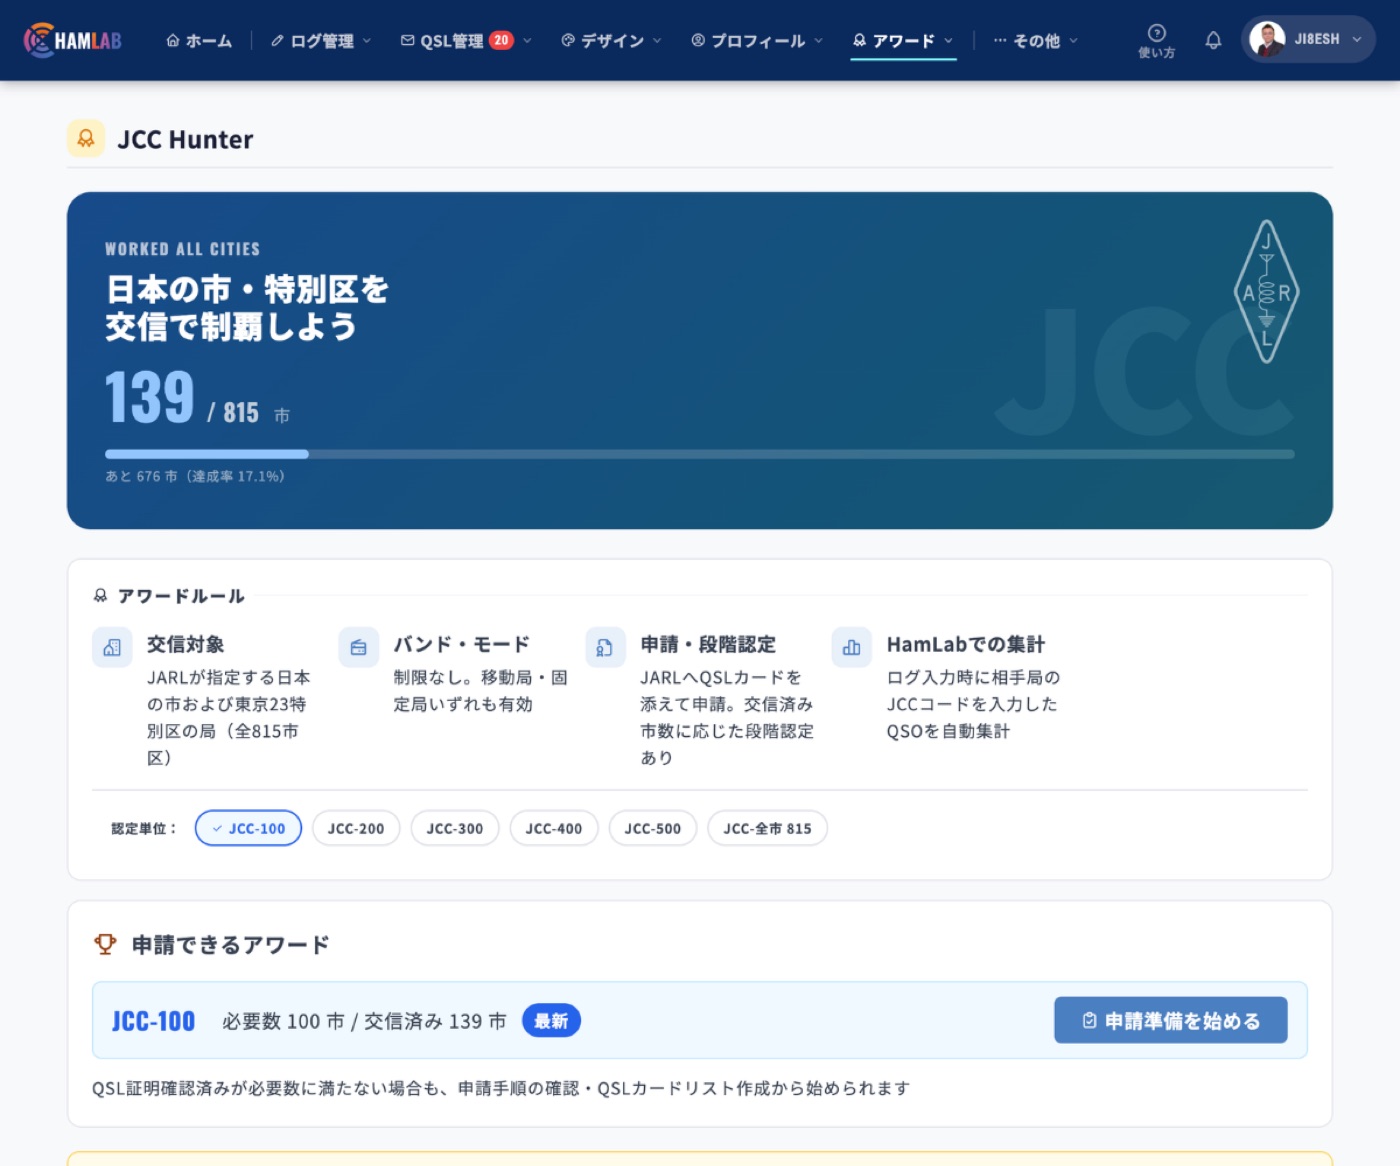Click the HamLabでの集計 chart icon
This screenshot has width=1400, height=1166.
(x=851, y=647)
